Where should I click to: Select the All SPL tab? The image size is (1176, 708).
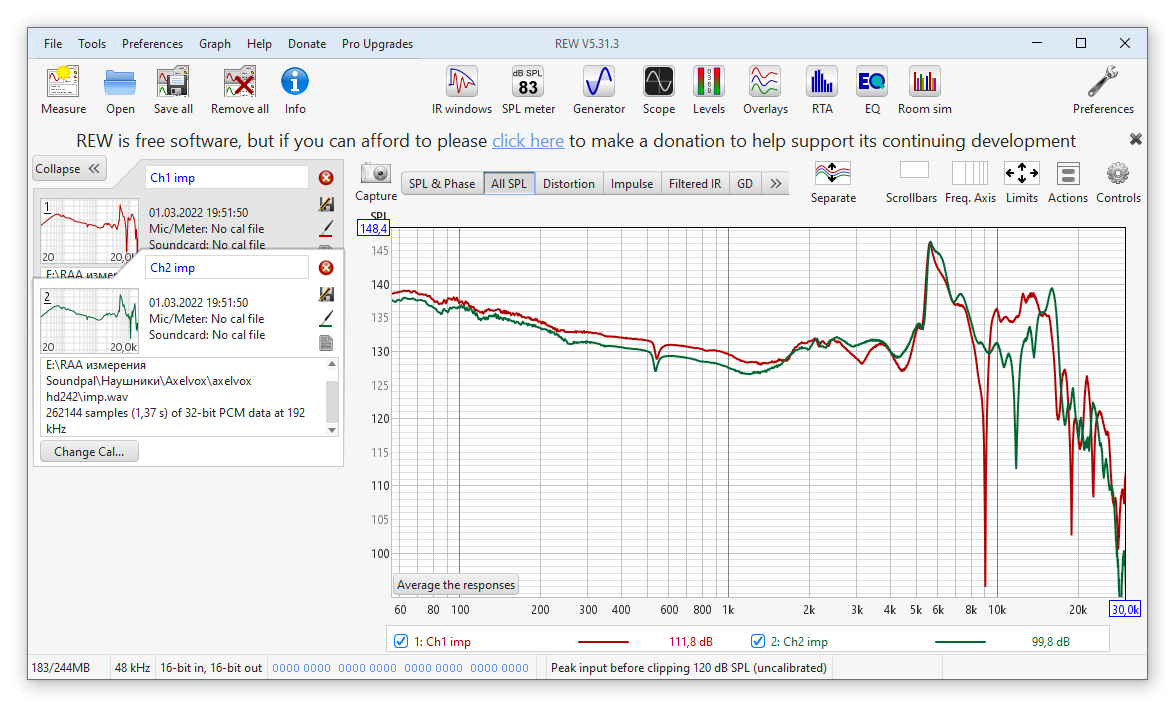pos(508,184)
